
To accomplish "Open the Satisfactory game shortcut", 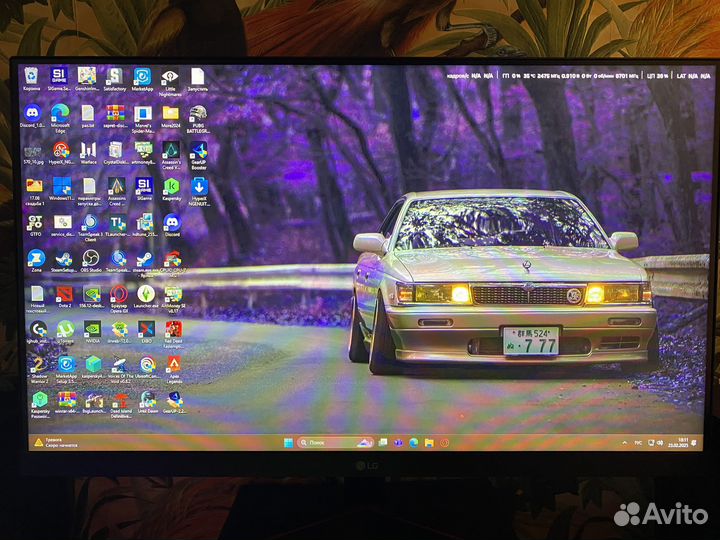I will tap(114, 77).
